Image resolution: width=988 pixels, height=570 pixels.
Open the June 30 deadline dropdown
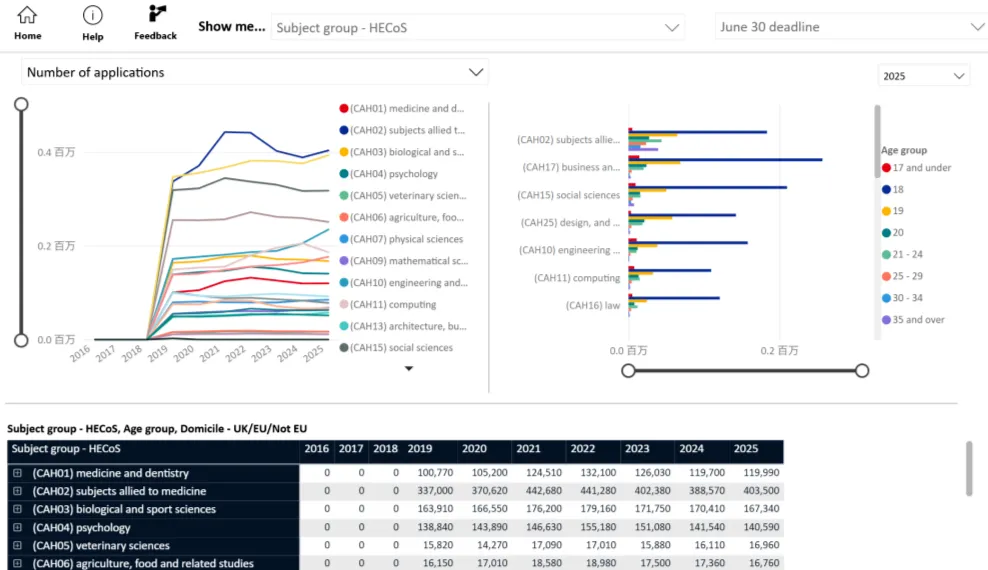click(x=850, y=27)
